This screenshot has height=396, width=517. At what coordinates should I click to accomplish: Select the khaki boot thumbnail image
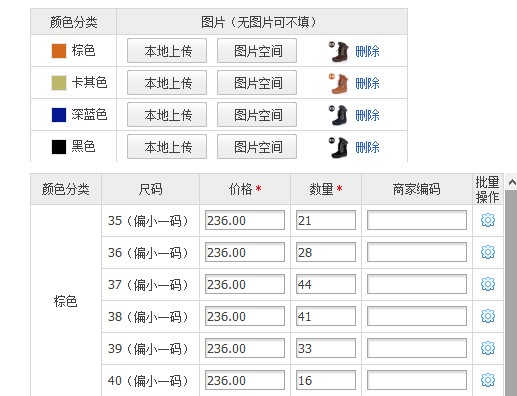pos(339,83)
